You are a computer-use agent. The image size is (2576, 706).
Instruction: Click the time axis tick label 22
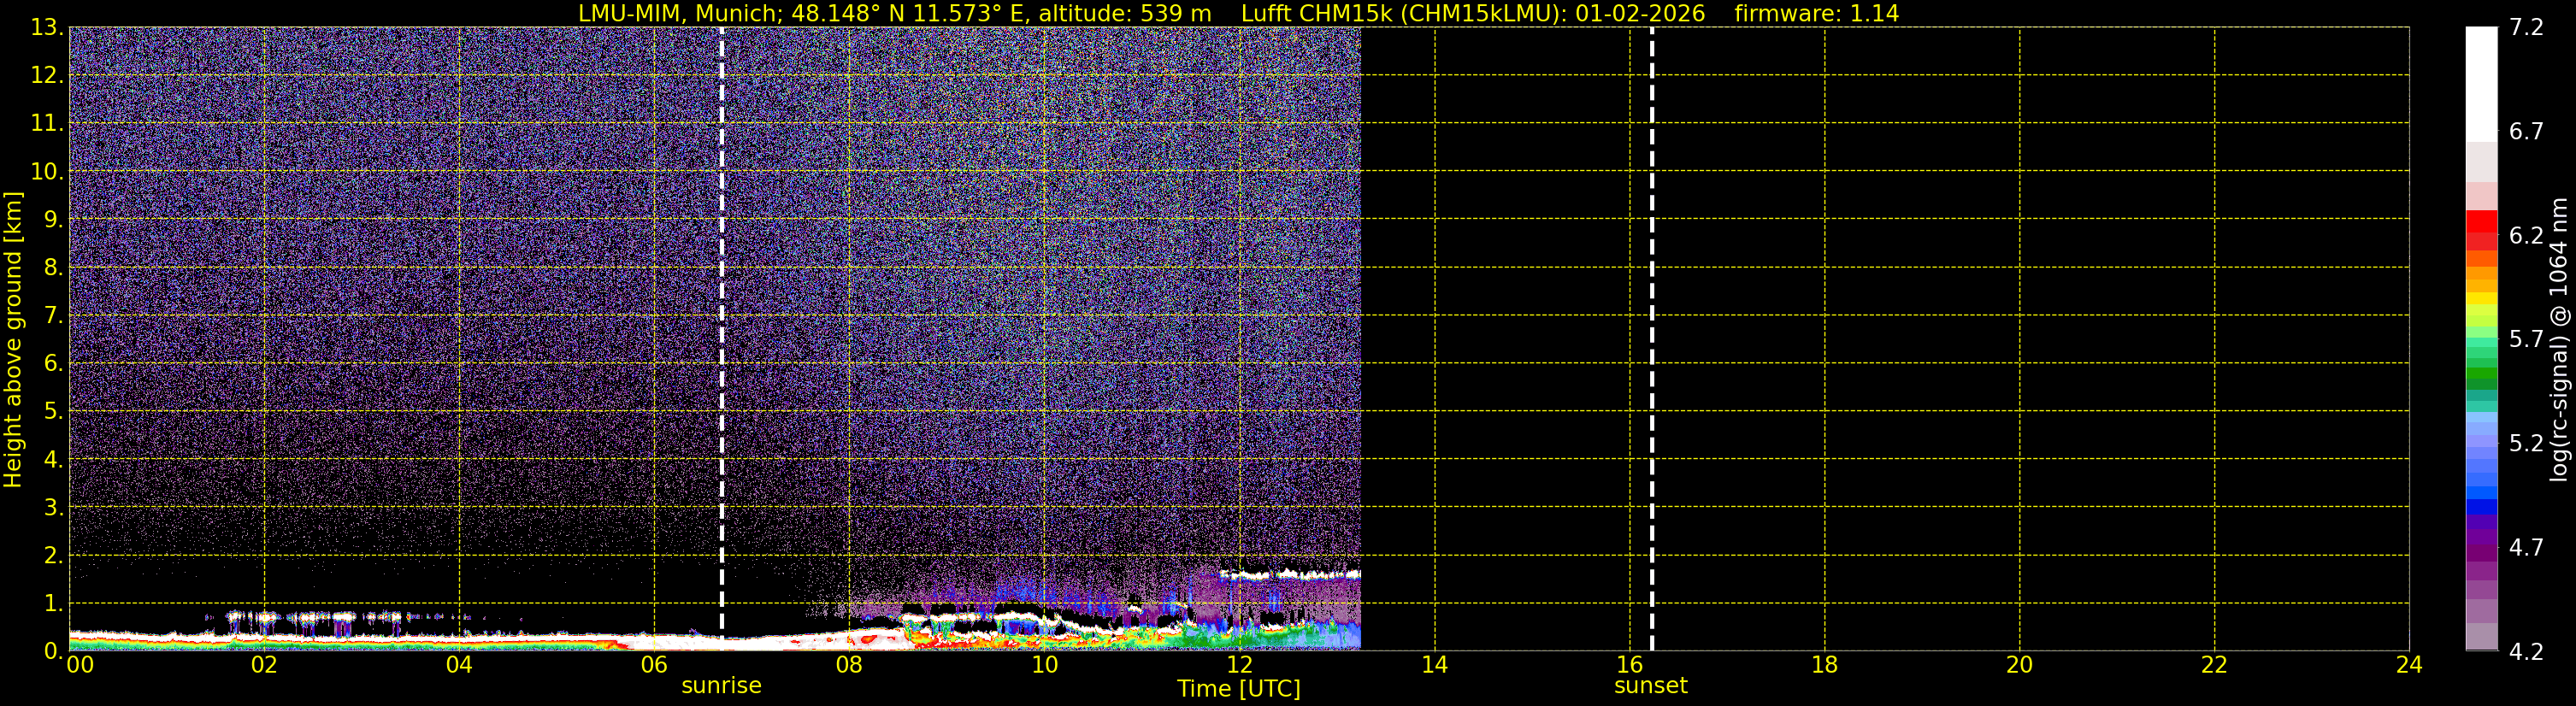pyautogui.click(x=2214, y=665)
